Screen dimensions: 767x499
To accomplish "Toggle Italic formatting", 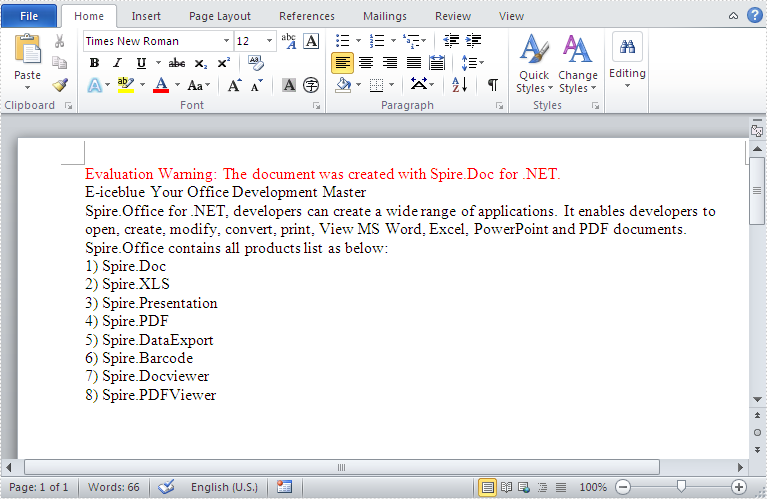I will (117, 63).
